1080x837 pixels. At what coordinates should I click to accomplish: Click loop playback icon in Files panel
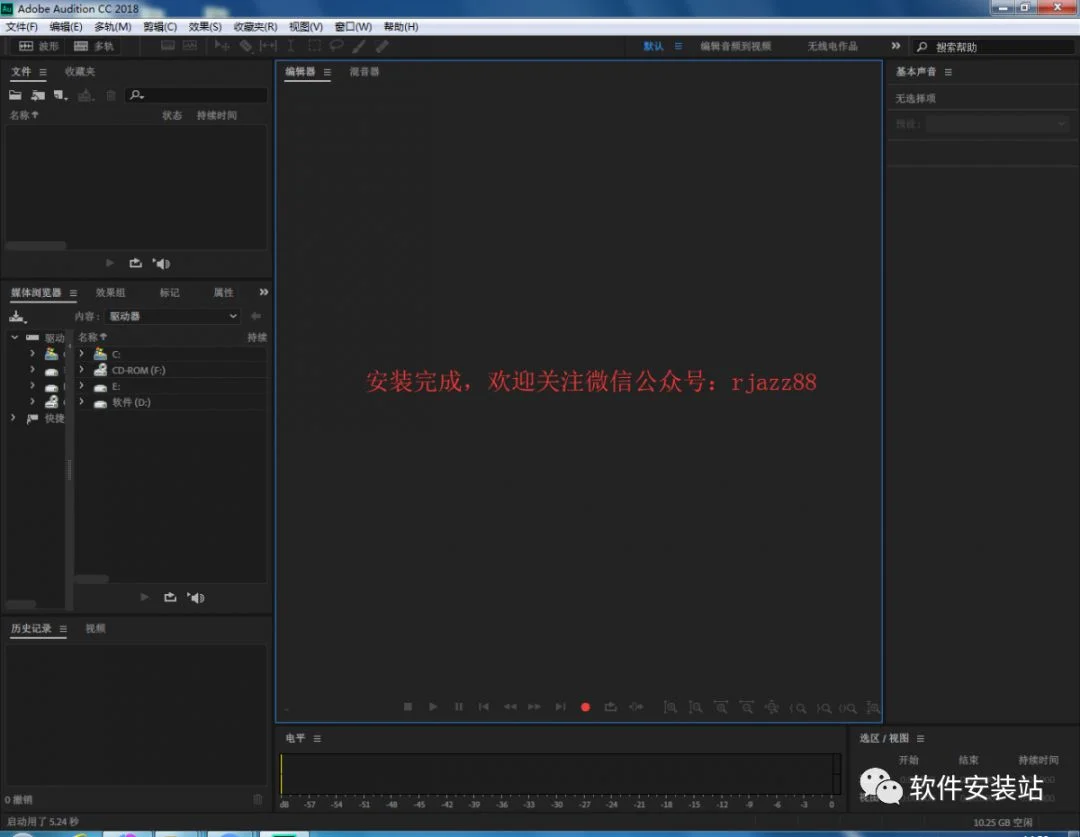(136, 263)
